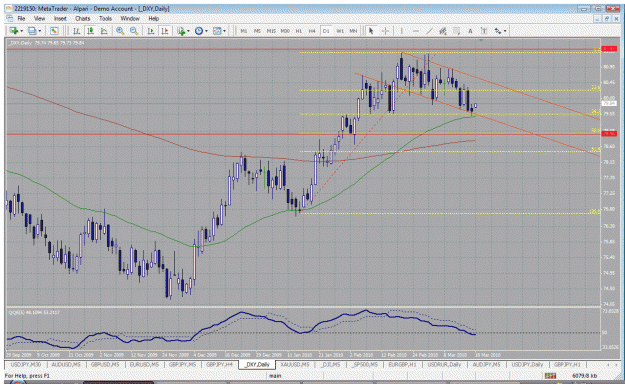This screenshot has height=384, width=625.
Task: Click the Periods clock icon
Action: click(x=199, y=31)
